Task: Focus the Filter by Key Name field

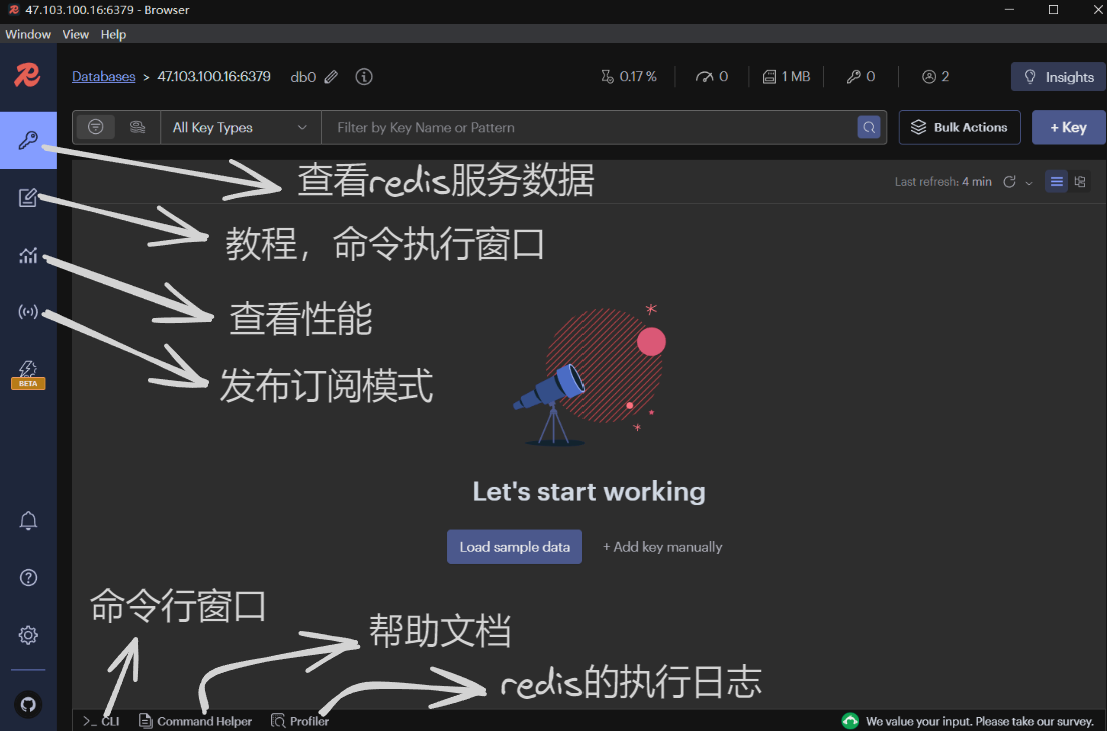Action: coord(590,128)
